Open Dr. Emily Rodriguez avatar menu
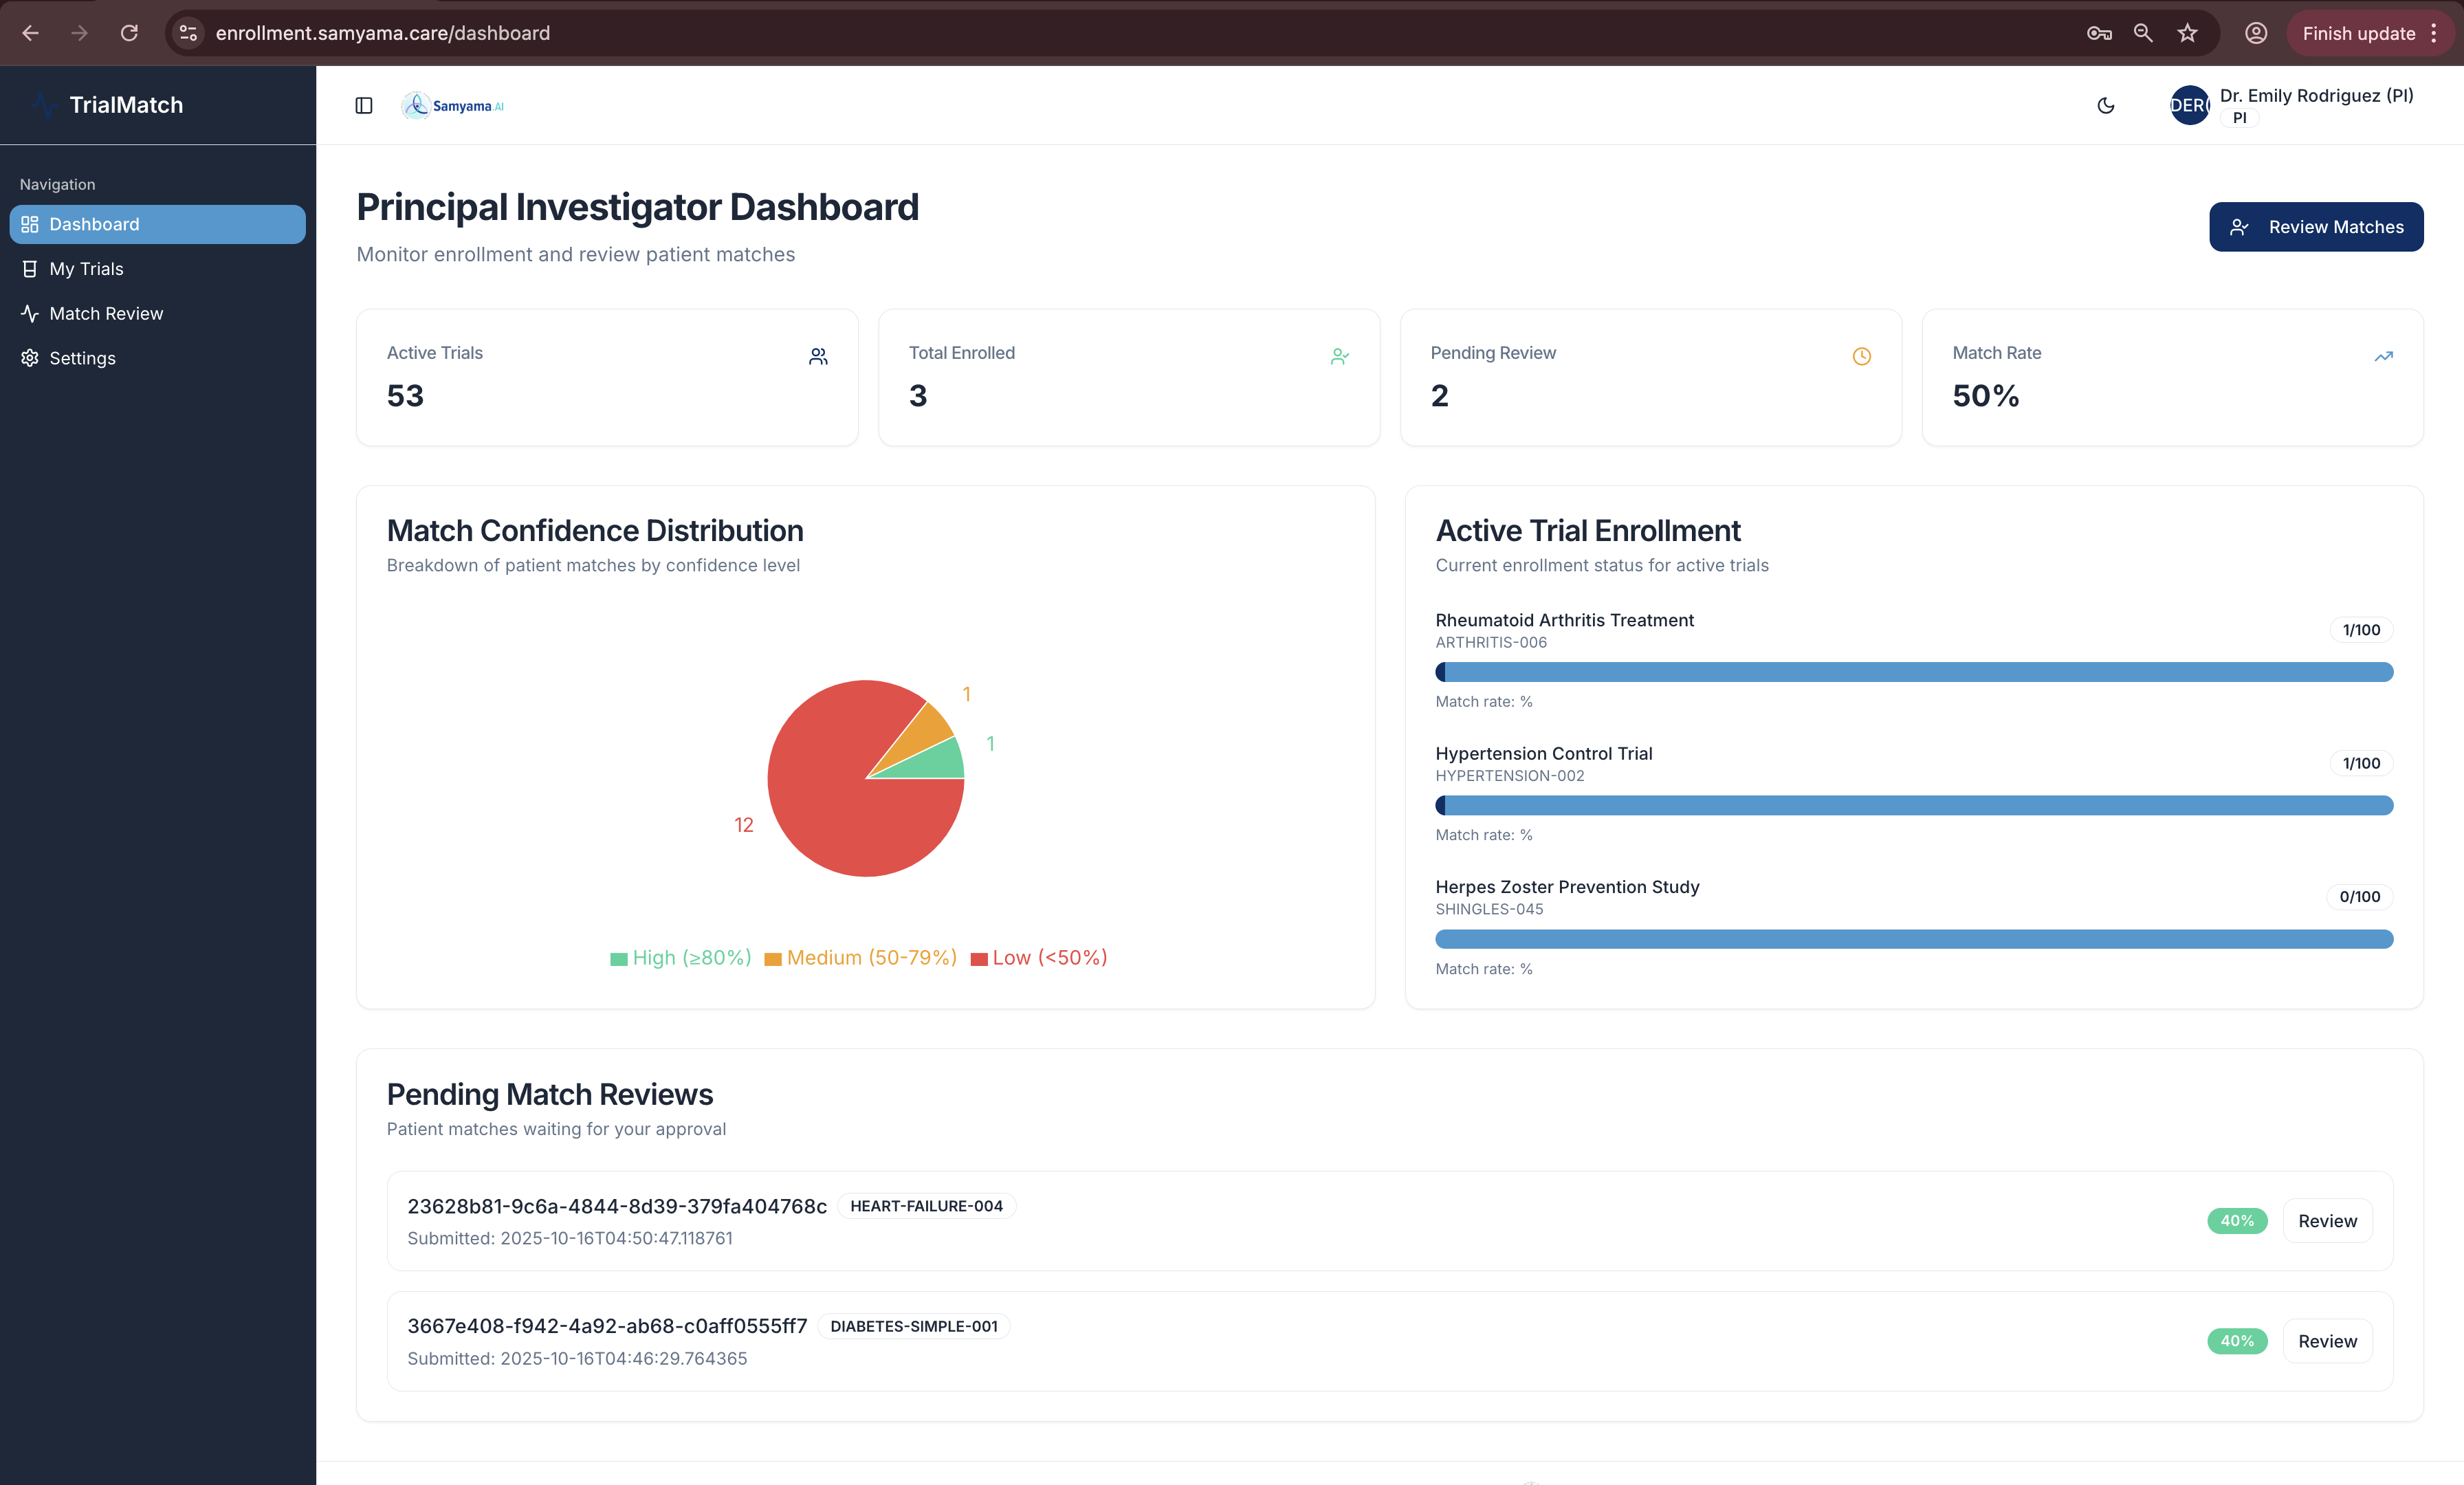The width and height of the screenshot is (2464, 1485). click(x=2189, y=105)
